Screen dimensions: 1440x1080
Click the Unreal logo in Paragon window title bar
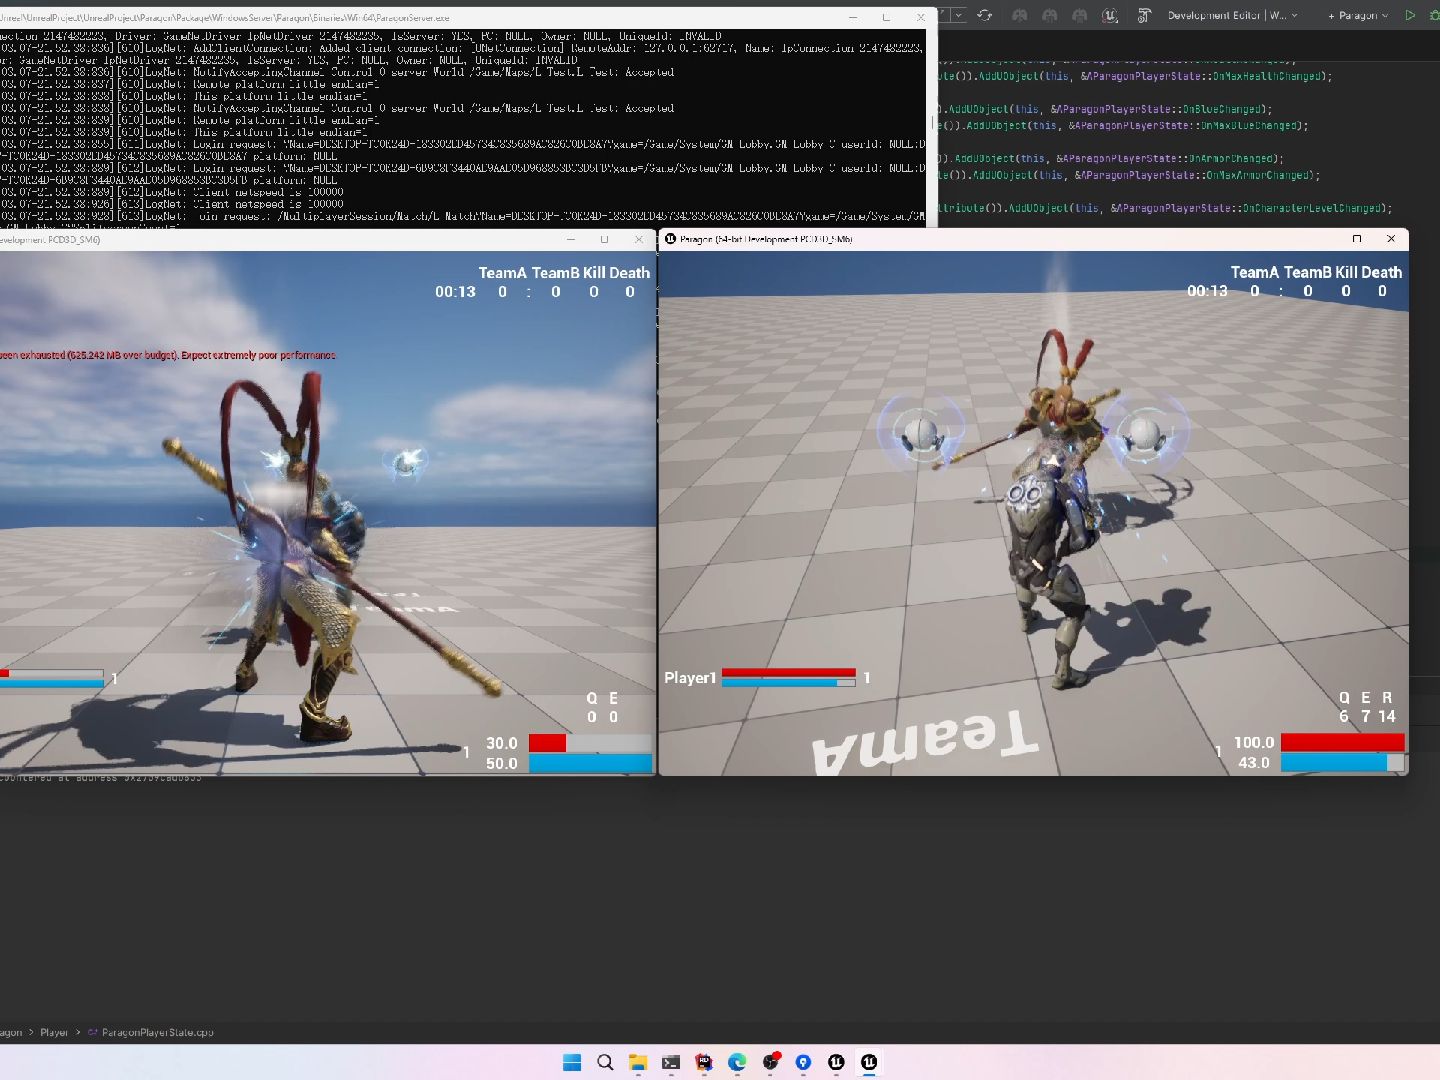tap(670, 238)
